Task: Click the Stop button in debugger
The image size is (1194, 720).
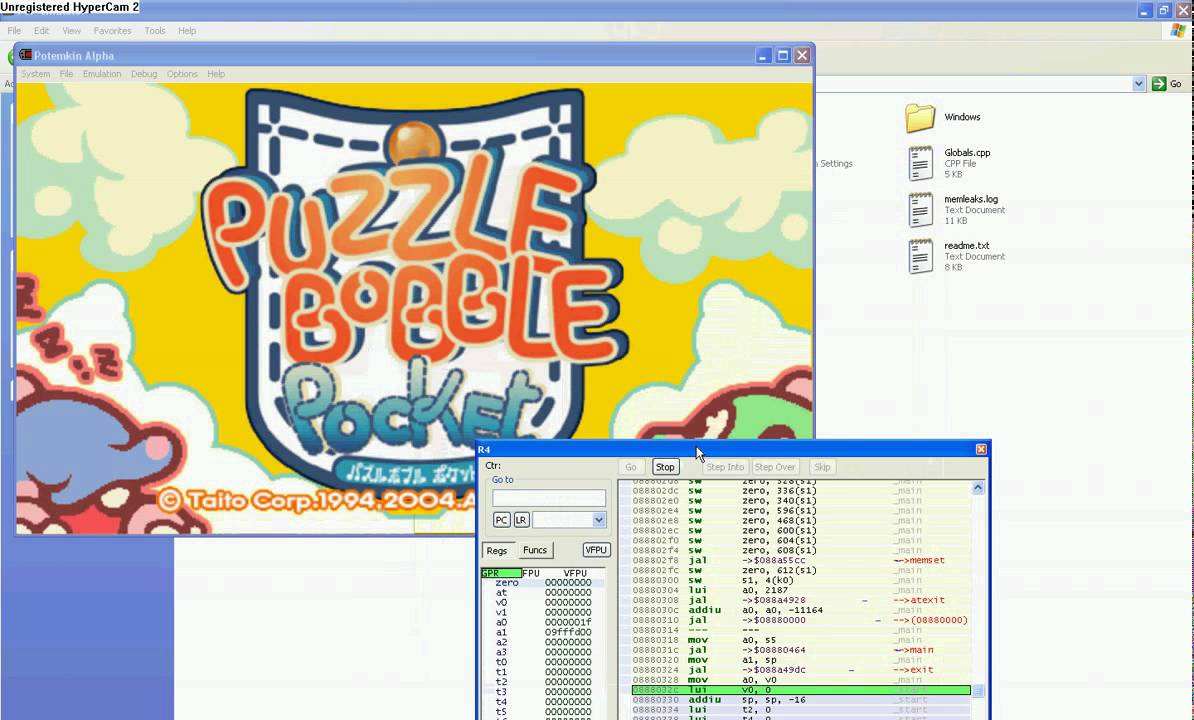Action: click(666, 467)
